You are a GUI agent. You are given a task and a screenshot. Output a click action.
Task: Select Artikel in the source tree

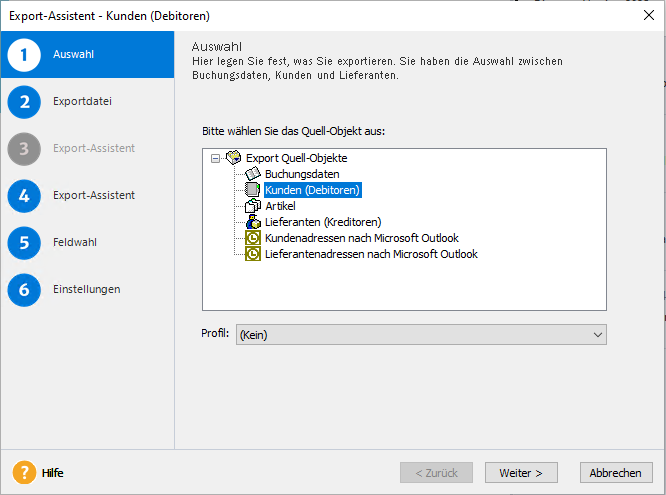[x=280, y=206]
